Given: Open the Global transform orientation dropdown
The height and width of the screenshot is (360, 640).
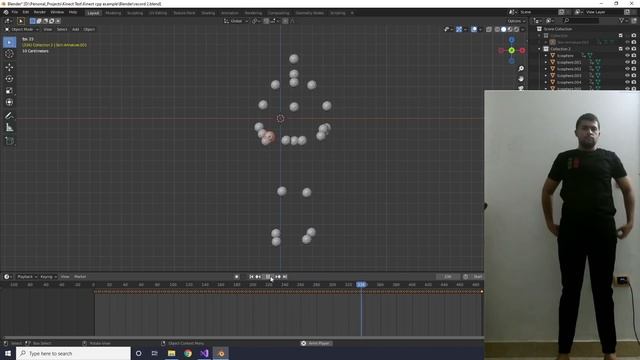Looking at the screenshot, I should coord(236,21).
